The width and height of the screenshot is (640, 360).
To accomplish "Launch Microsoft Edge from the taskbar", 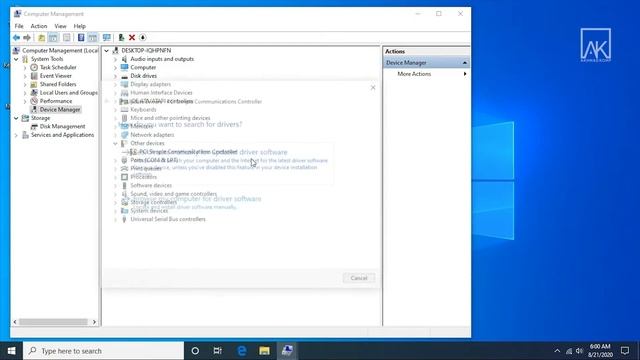I will click(x=242, y=351).
